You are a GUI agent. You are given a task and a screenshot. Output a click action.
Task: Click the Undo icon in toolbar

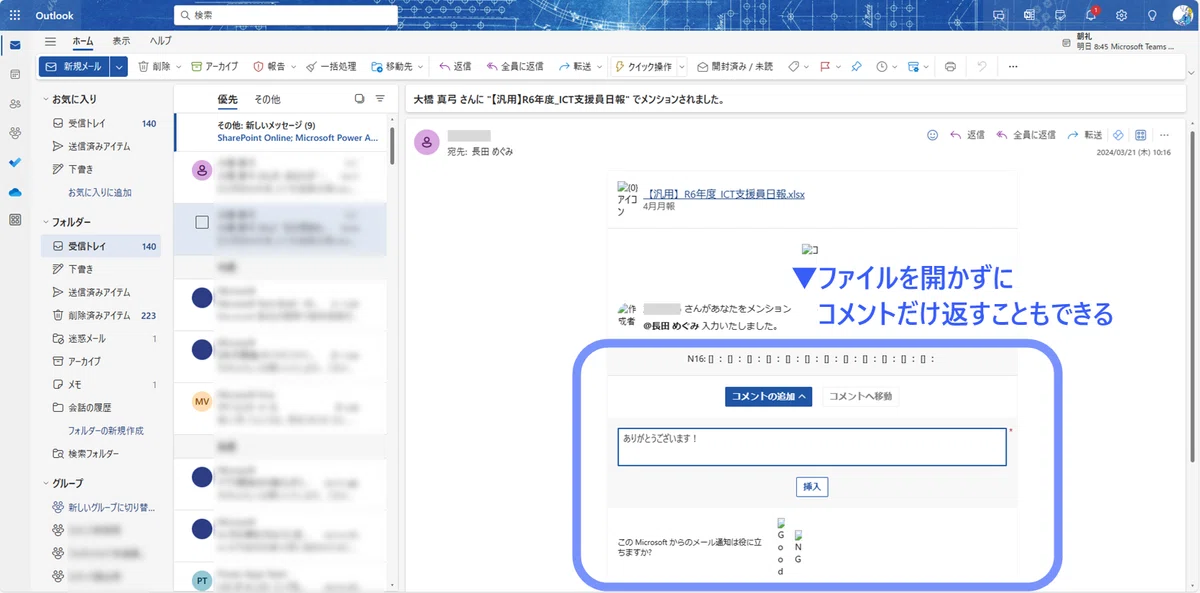tap(982, 66)
